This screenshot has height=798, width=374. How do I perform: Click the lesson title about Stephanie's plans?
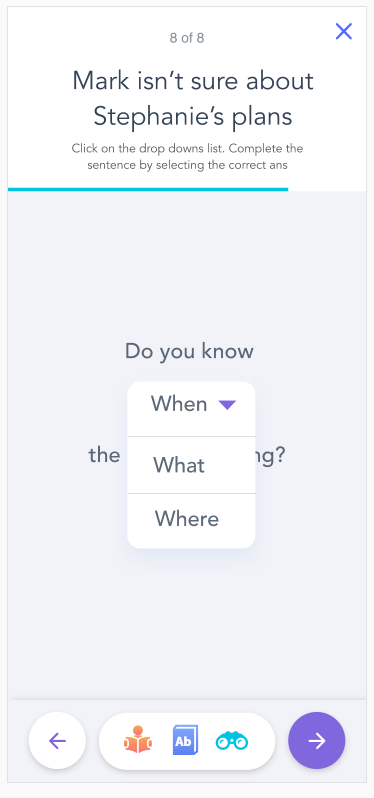(x=193, y=98)
